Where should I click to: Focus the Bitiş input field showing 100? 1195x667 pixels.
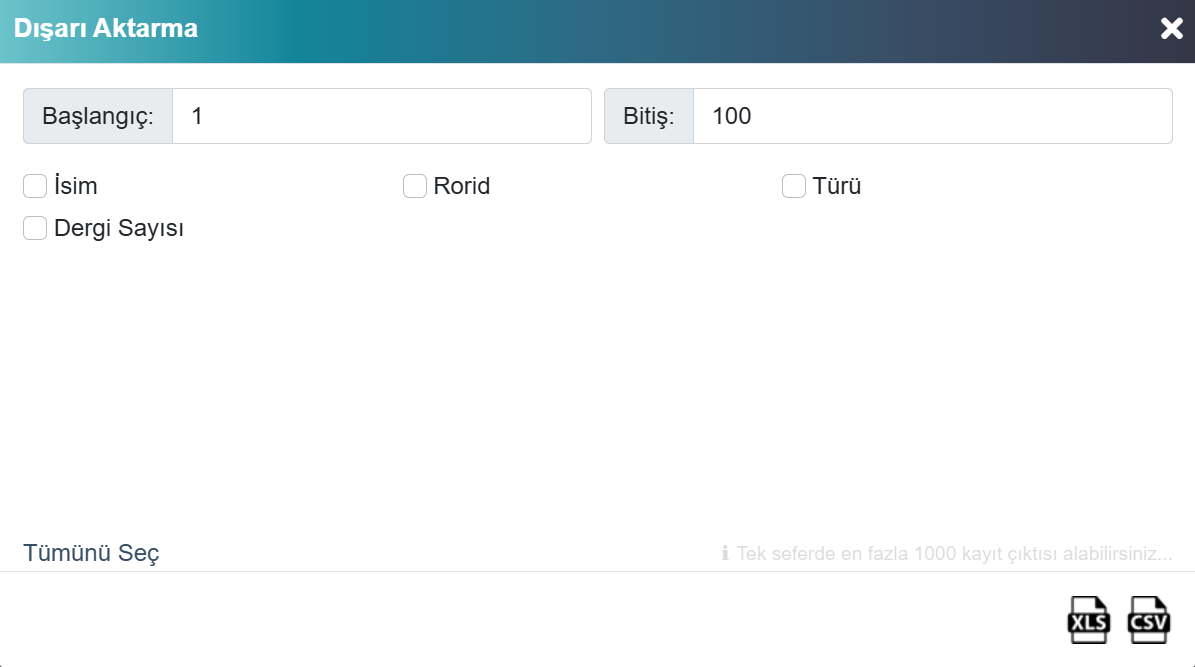coord(933,116)
